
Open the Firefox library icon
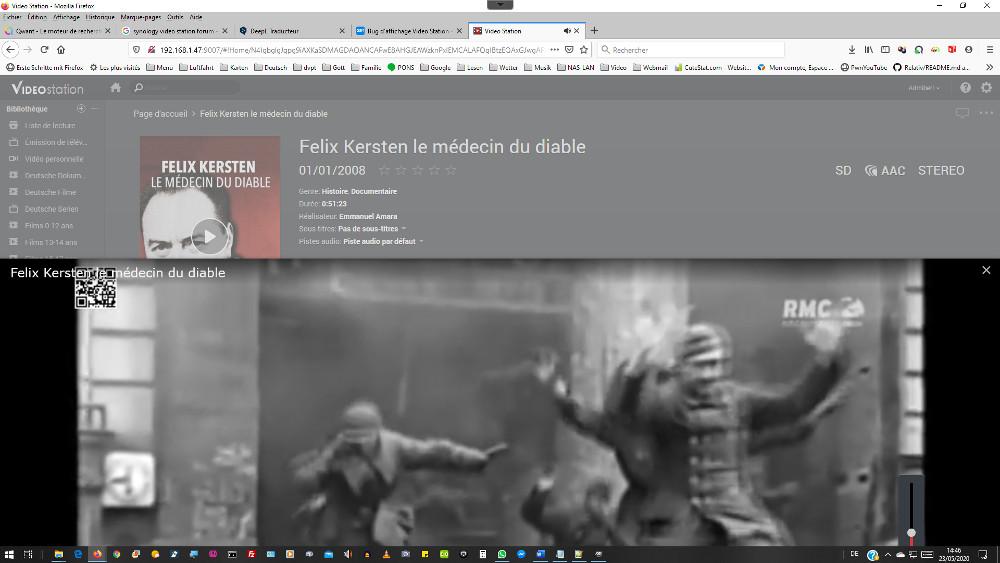tap(869, 50)
